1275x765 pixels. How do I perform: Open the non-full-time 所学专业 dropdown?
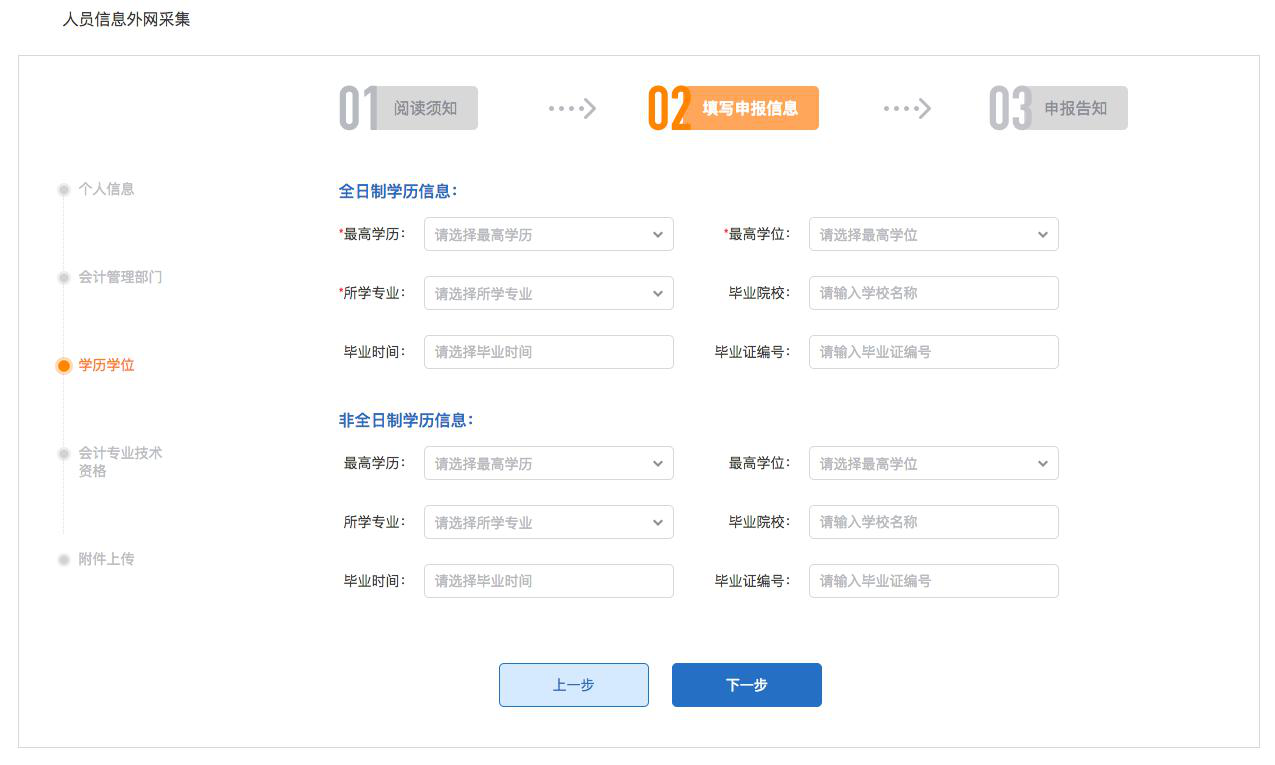coord(548,522)
